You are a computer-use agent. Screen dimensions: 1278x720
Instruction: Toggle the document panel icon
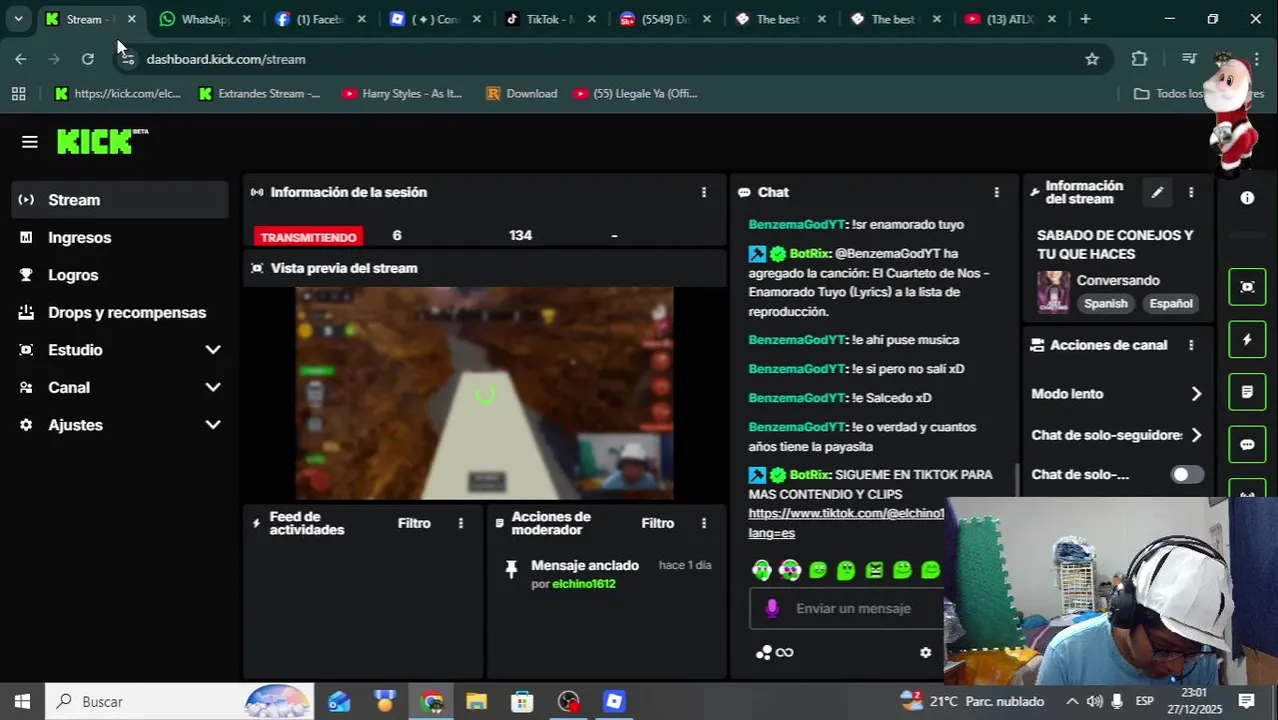point(1247,392)
